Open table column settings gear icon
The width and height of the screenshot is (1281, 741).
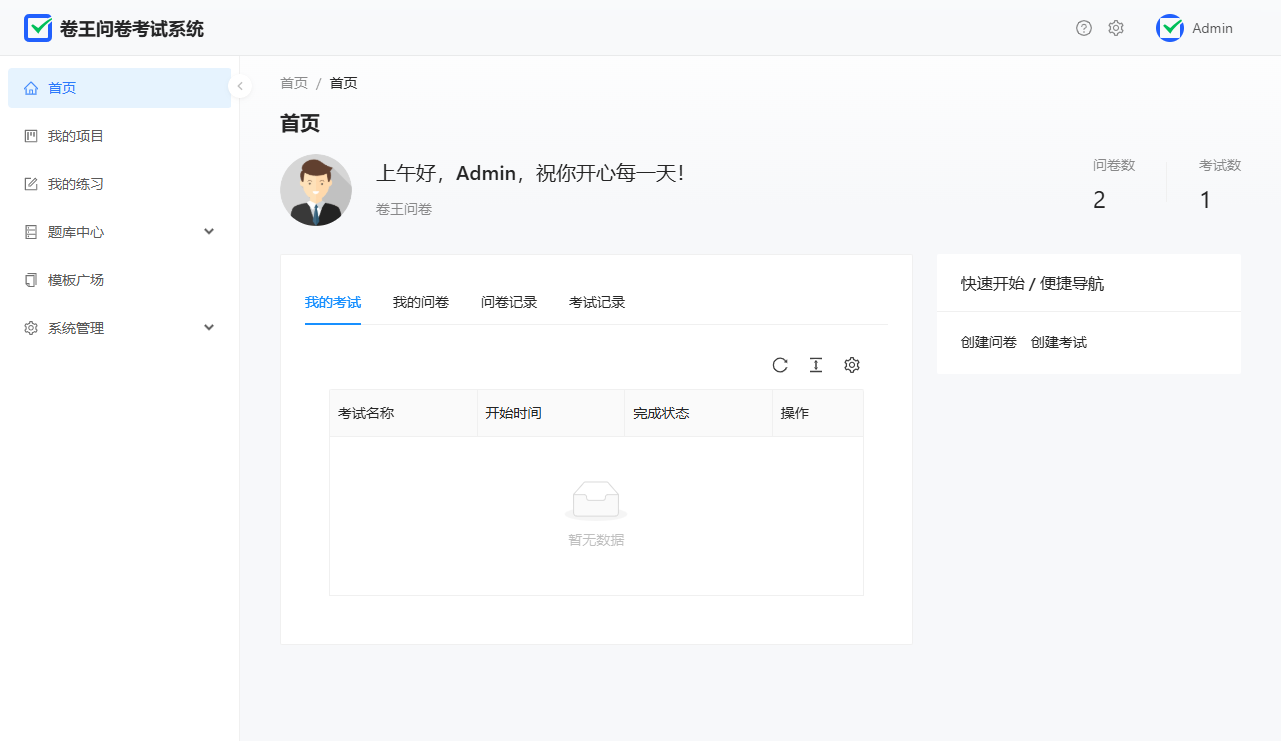(852, 365)
